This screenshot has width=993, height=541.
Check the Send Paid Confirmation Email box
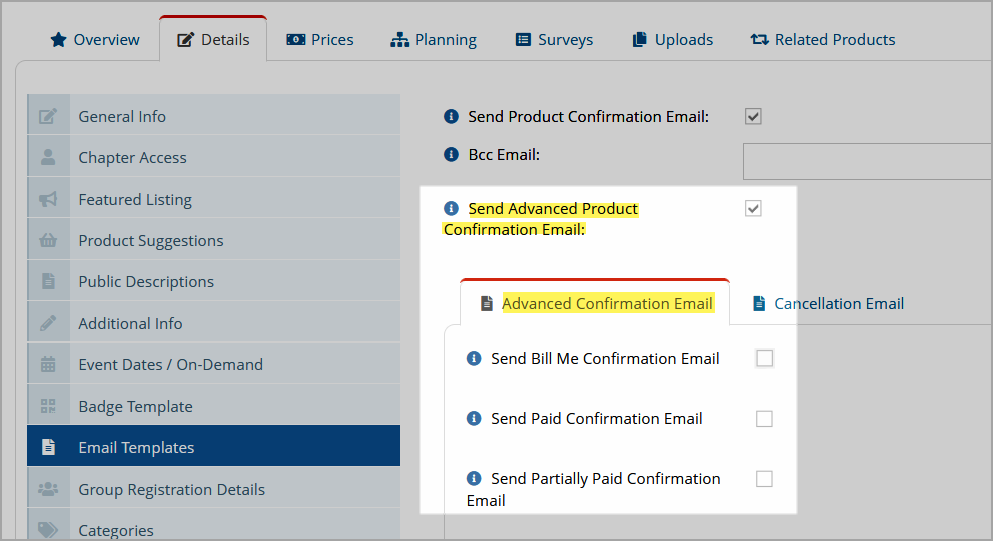pyautogui.click(x=764, y=419)
